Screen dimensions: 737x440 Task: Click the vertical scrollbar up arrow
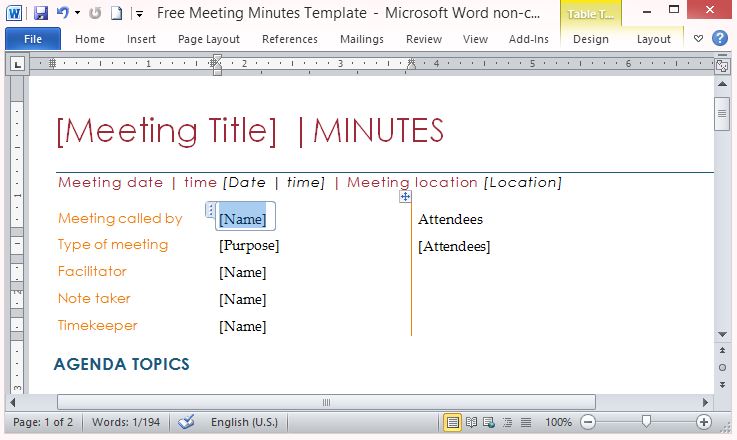(722, 84)
